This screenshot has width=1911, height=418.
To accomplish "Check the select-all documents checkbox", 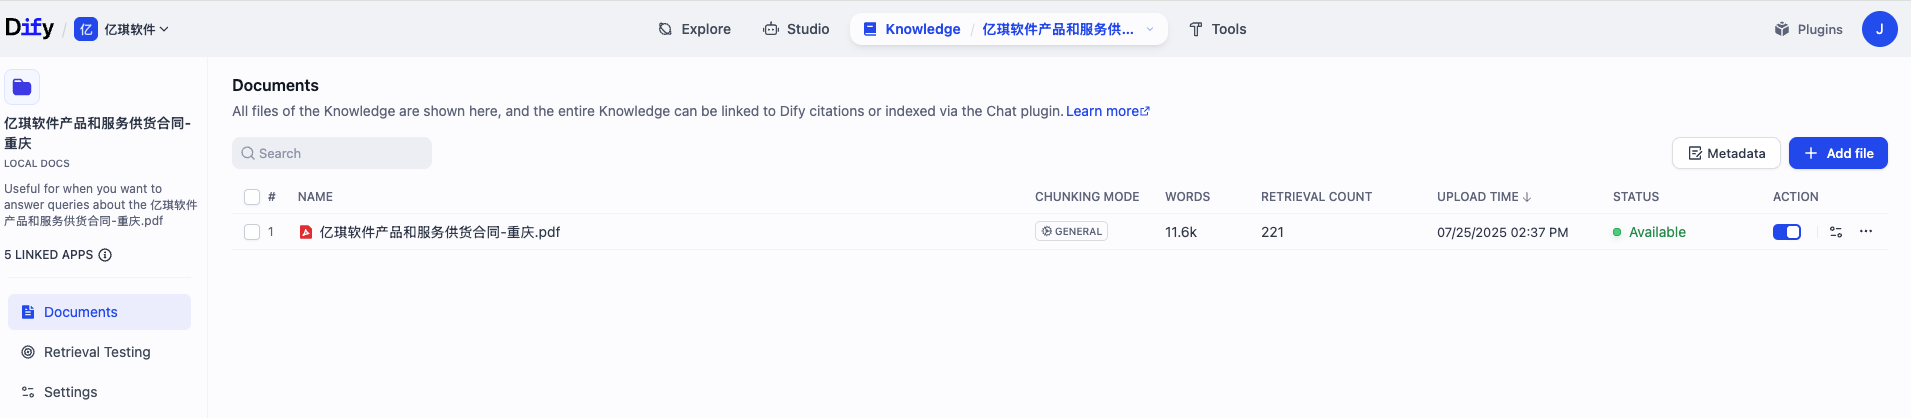I will pos(252,197).
